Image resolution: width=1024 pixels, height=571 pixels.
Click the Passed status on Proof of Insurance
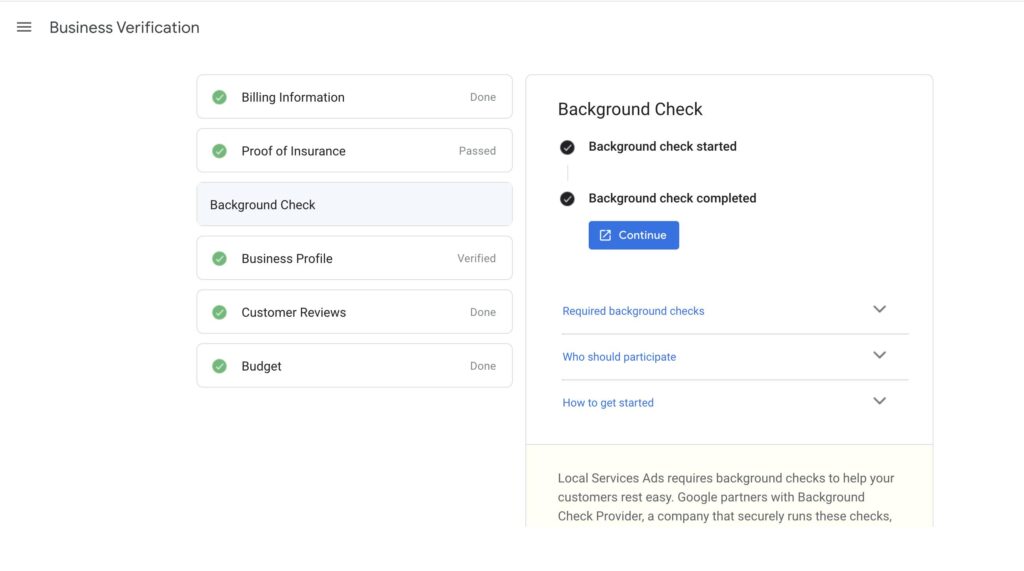(x=477, y=151)
